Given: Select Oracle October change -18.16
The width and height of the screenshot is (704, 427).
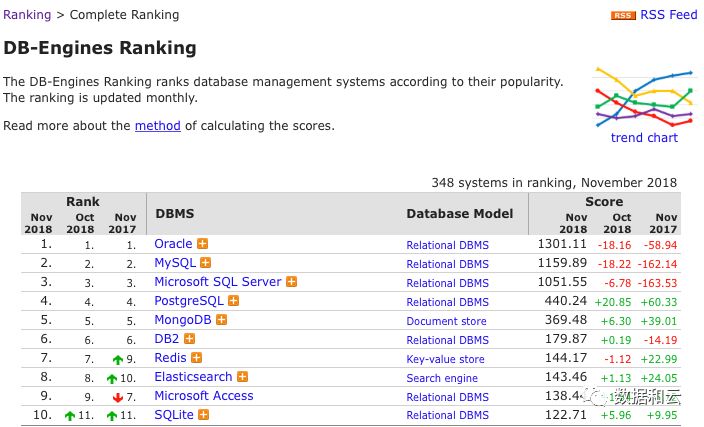Looking at the screenshot, I should 614,245.
